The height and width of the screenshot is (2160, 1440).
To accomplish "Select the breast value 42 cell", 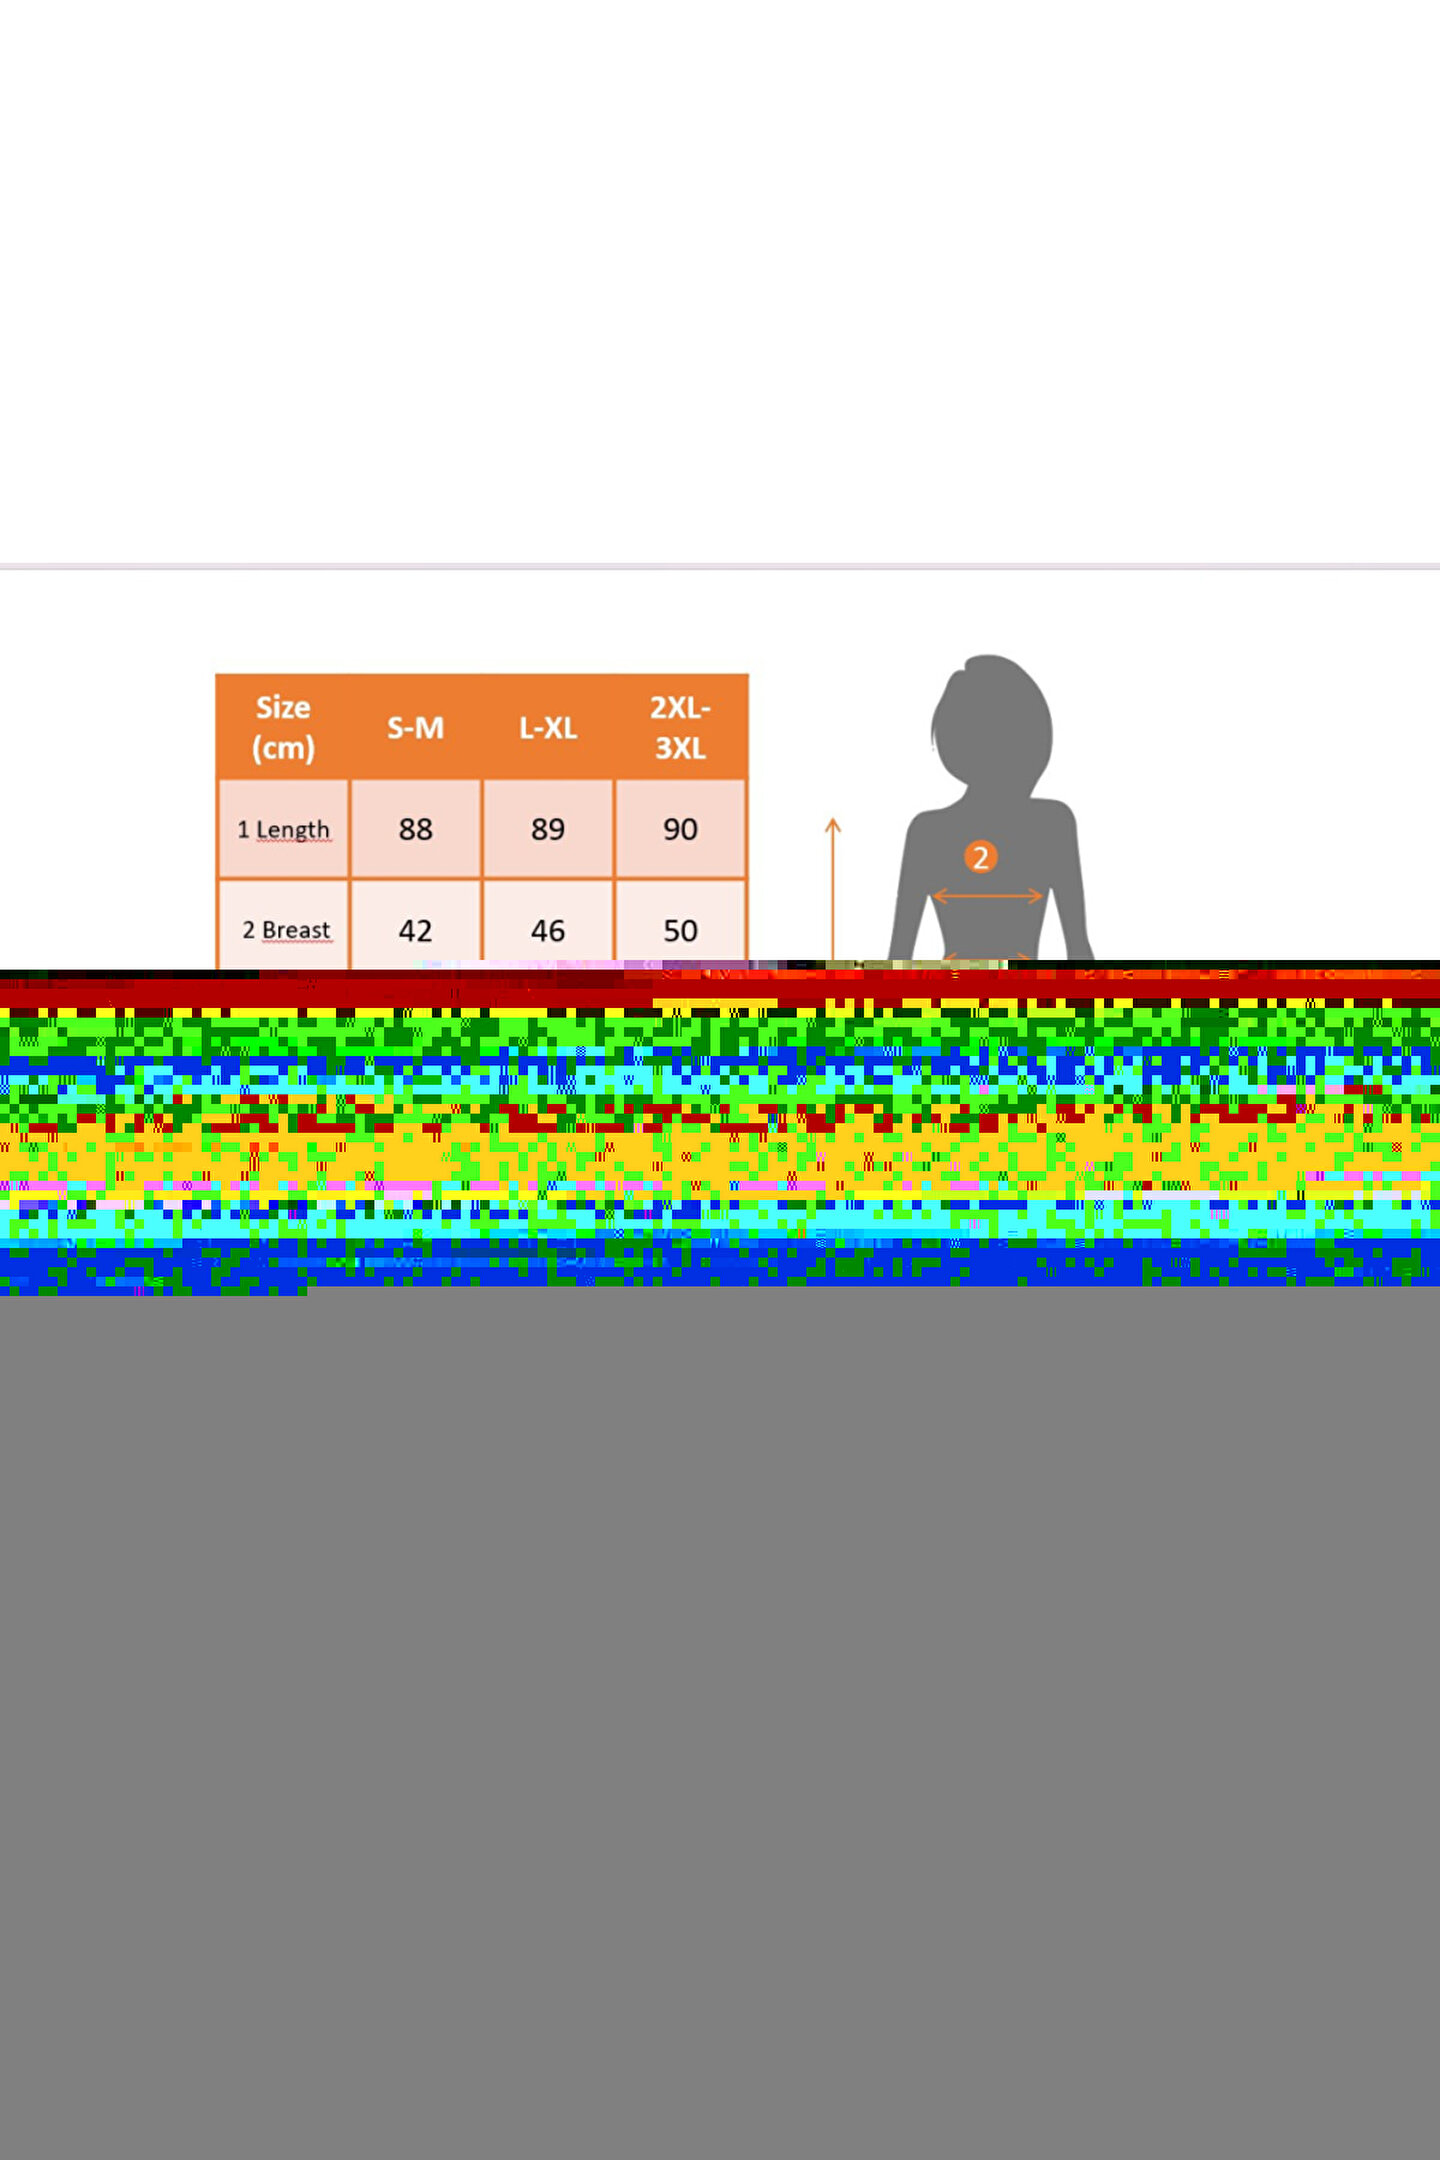I will pyautogui.click(x=415, y=930).
